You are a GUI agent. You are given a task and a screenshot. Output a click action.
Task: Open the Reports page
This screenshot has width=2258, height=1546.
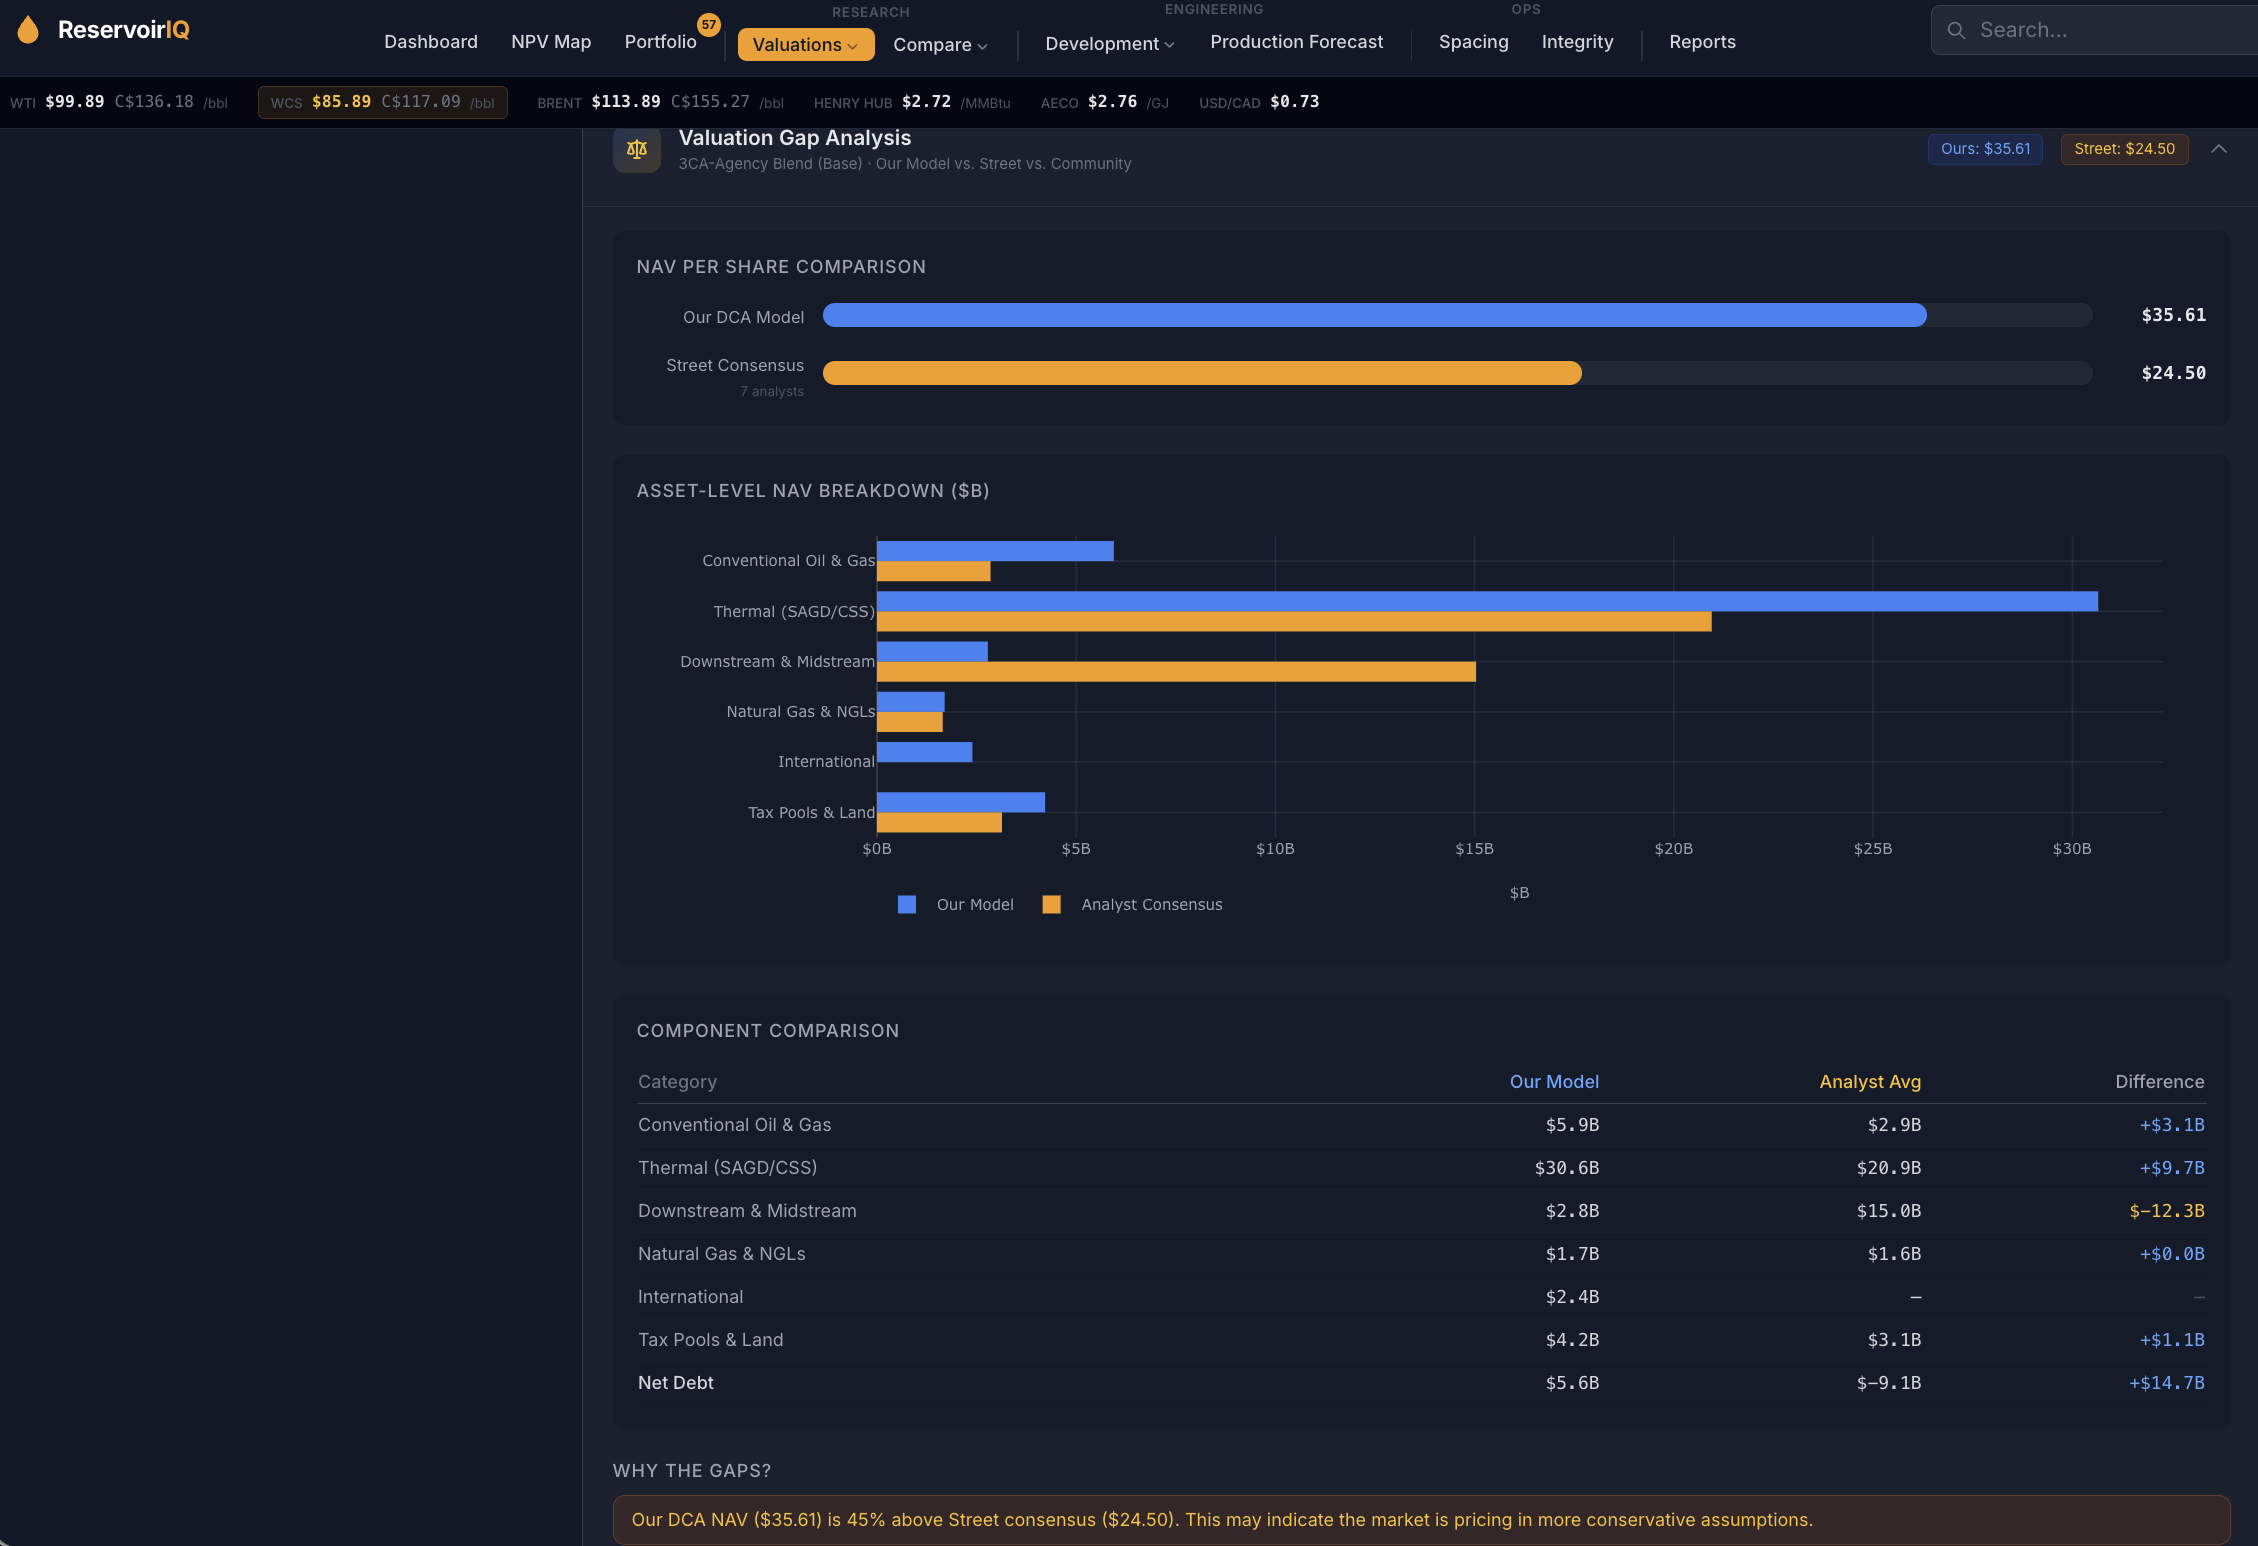coord(1702,42)
